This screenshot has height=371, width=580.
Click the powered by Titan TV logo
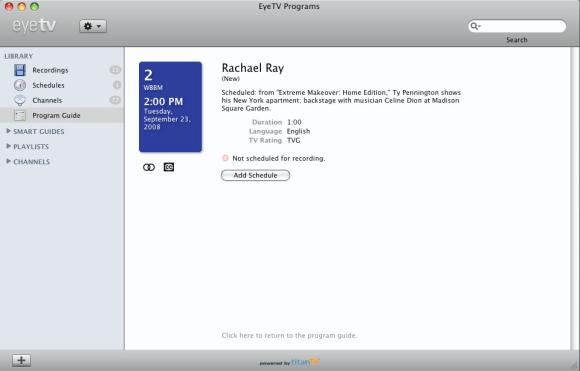tap(289, 362)
